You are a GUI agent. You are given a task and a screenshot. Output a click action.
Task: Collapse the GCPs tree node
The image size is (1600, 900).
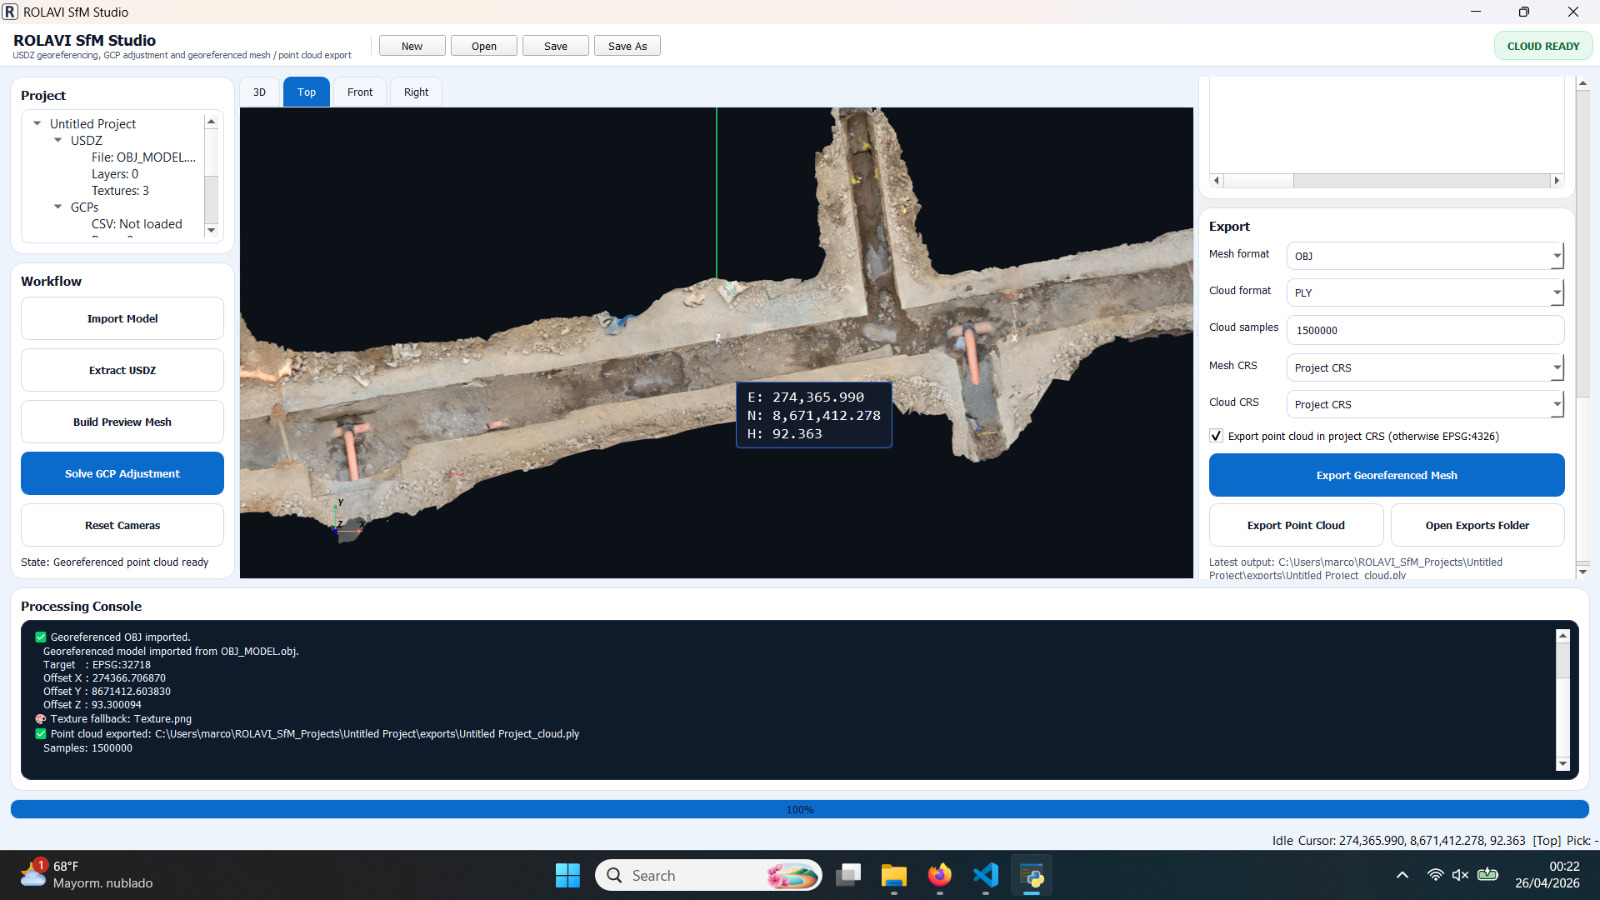[x=58, y=207]
